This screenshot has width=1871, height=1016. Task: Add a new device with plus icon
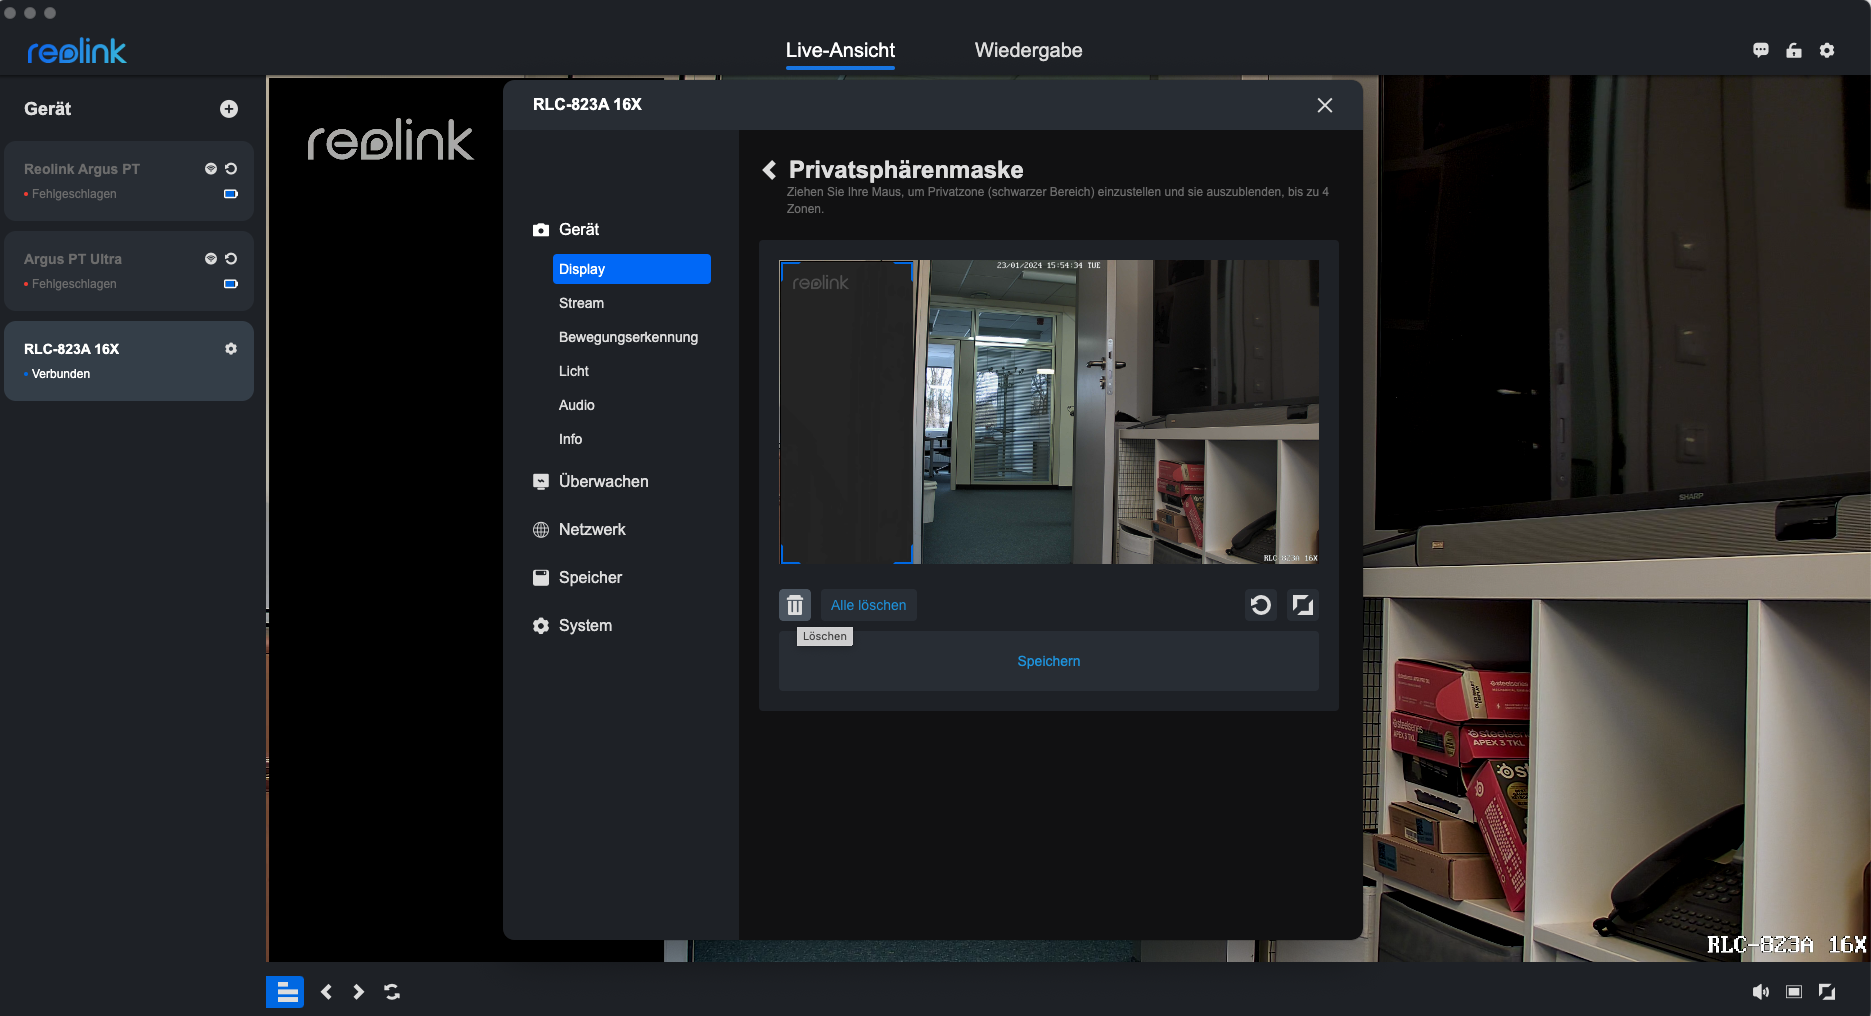[x=229, y=109]
